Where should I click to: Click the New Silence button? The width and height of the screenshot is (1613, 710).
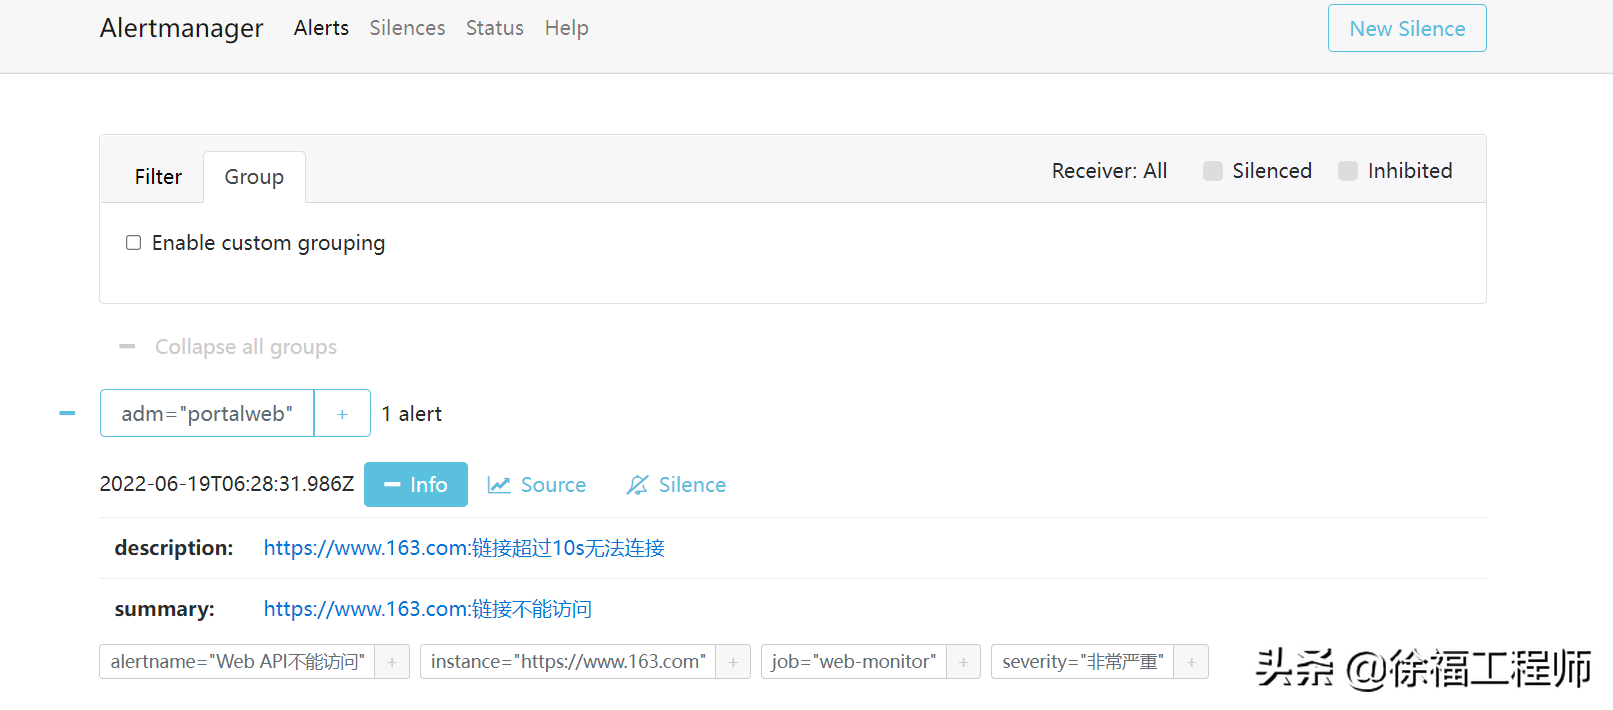[1406, 29]
